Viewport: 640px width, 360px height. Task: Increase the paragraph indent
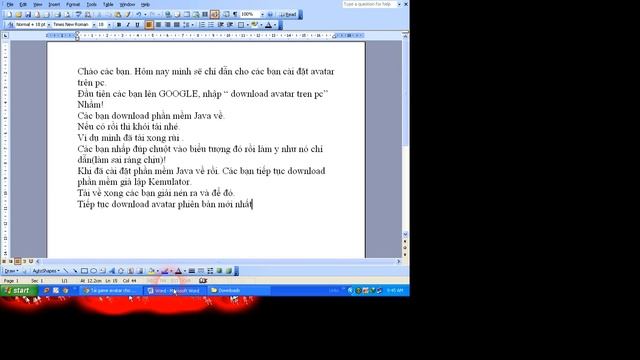(229, 25)
